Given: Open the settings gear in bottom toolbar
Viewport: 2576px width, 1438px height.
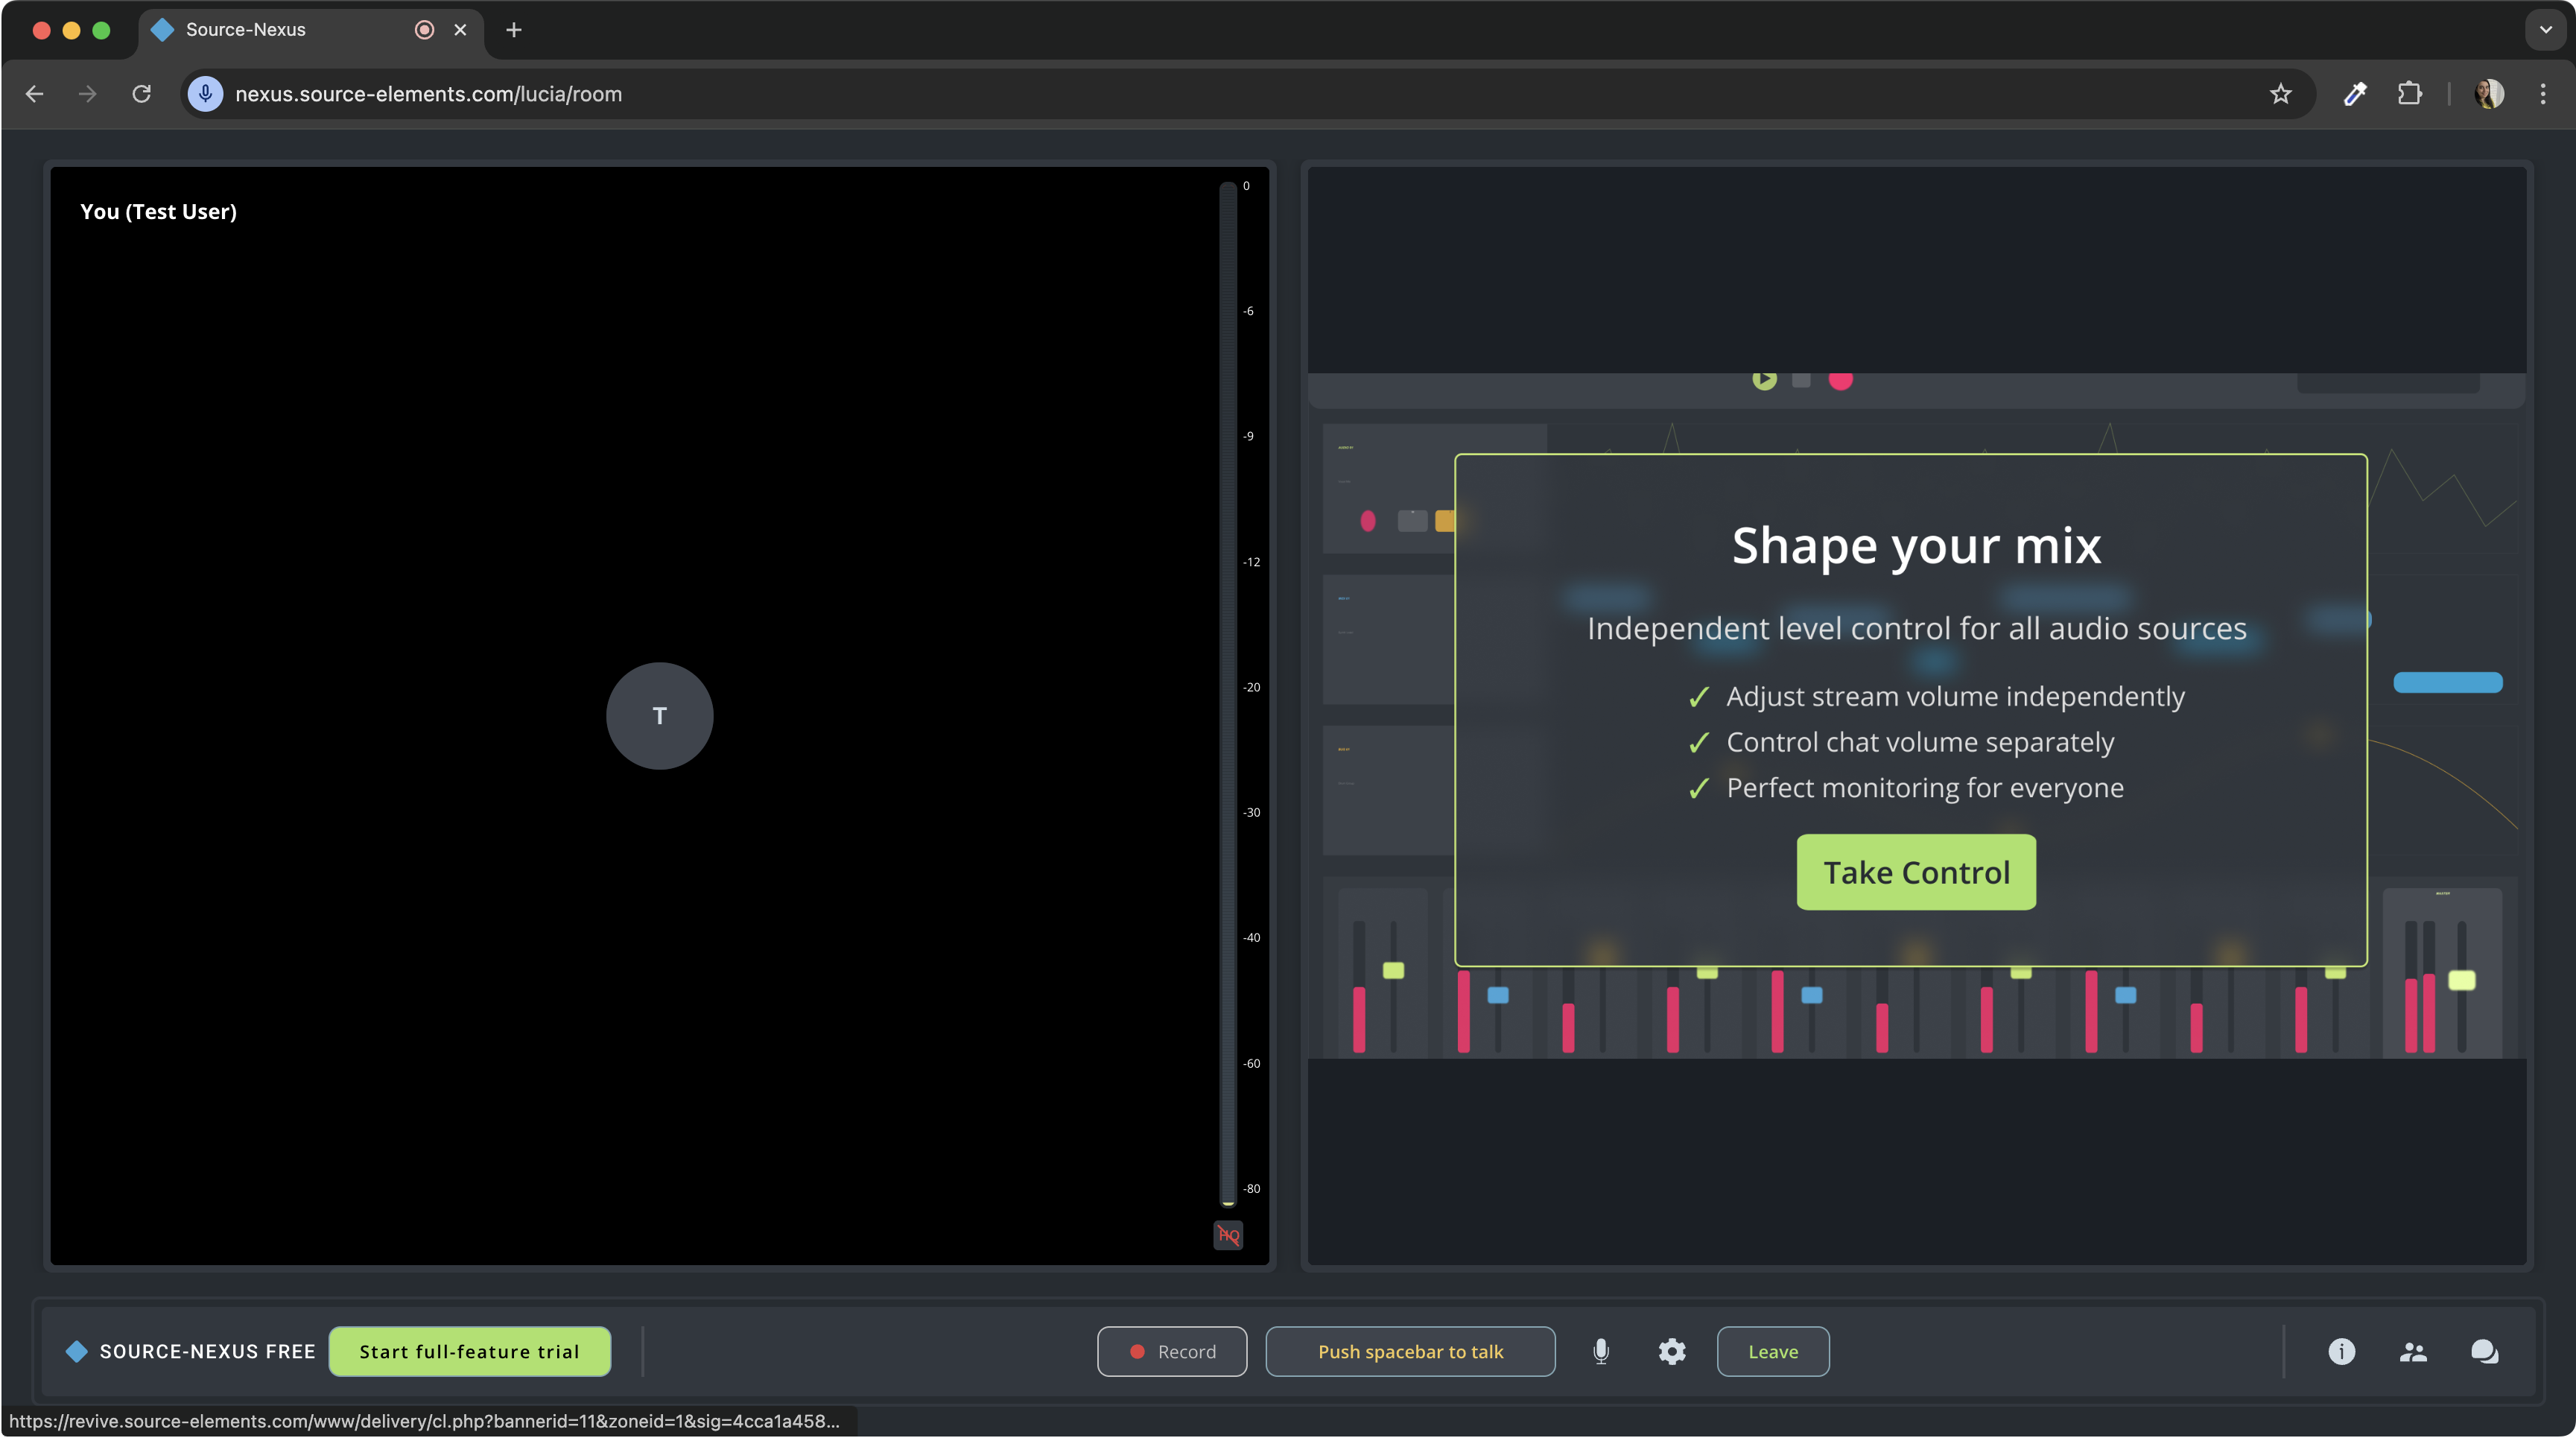Looking at the screenshot, I should pyautogui.click(x=1672, y=1351).
